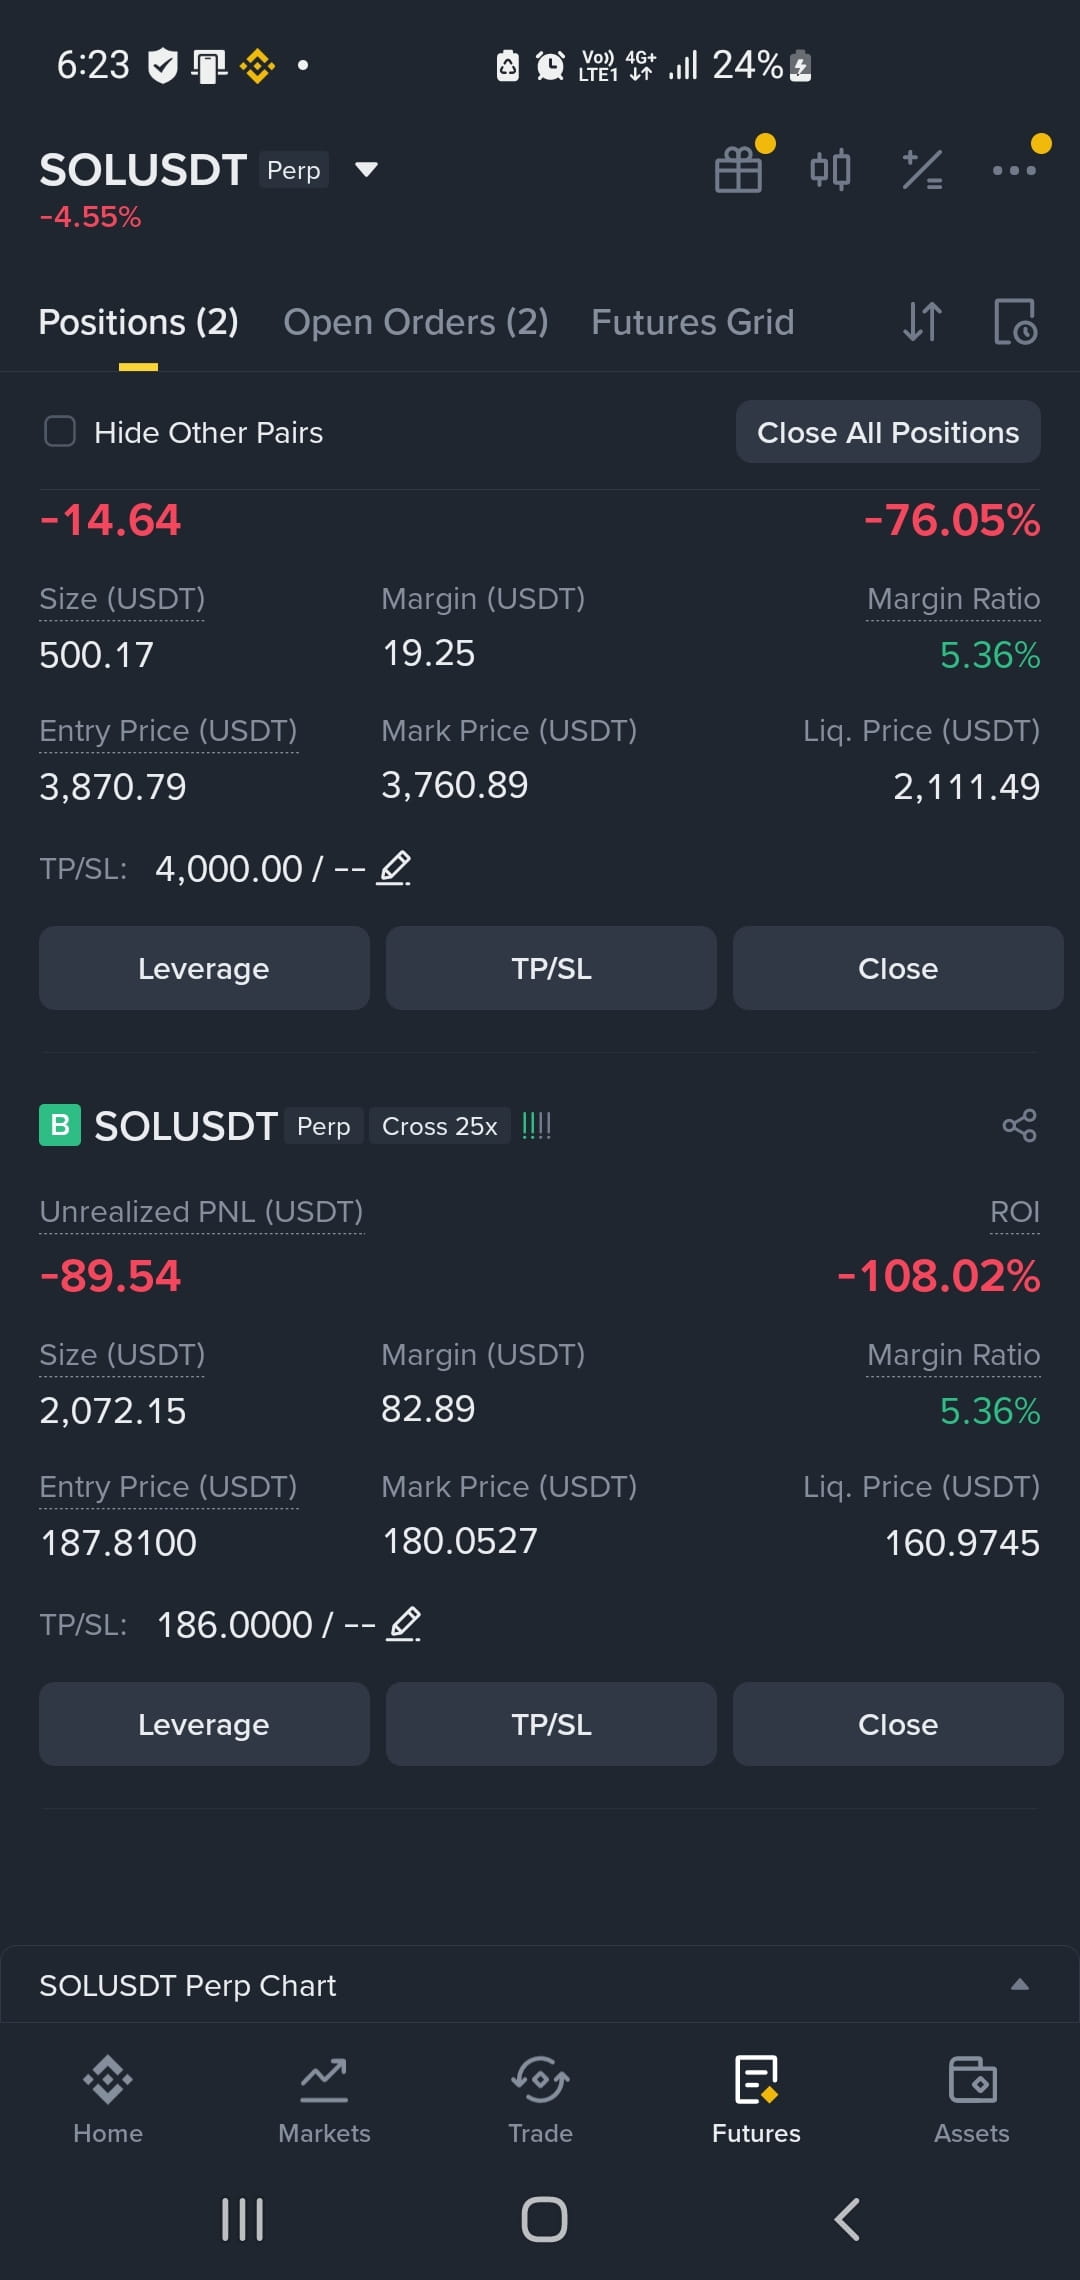Screen dimensions: 1080x2280
Task: Switch to the Open Orders (2) tab
Action: (416, 322)
